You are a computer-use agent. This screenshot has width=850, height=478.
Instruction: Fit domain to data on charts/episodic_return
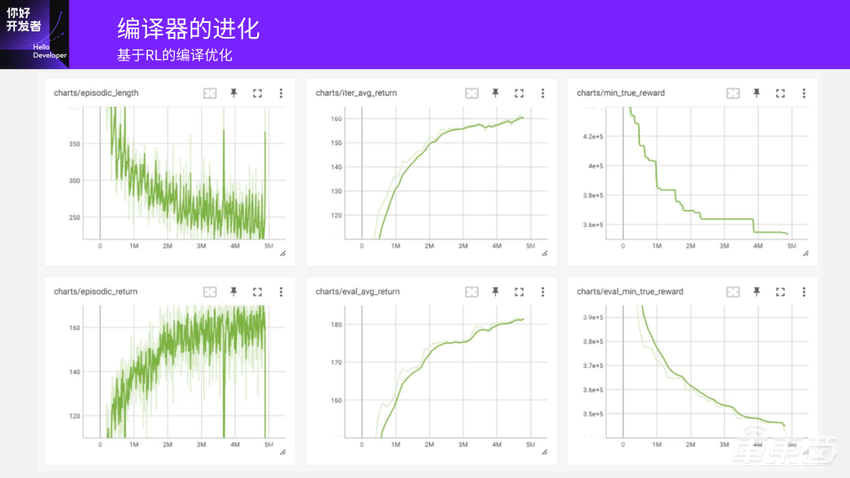(210, 292)
